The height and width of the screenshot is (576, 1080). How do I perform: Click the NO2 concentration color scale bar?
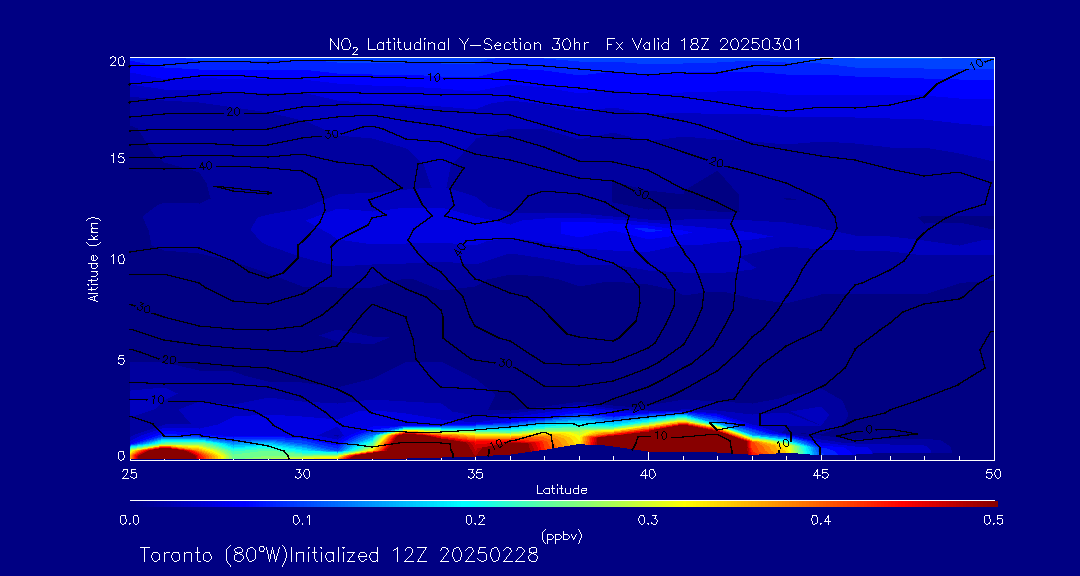[x=563, y=504]
